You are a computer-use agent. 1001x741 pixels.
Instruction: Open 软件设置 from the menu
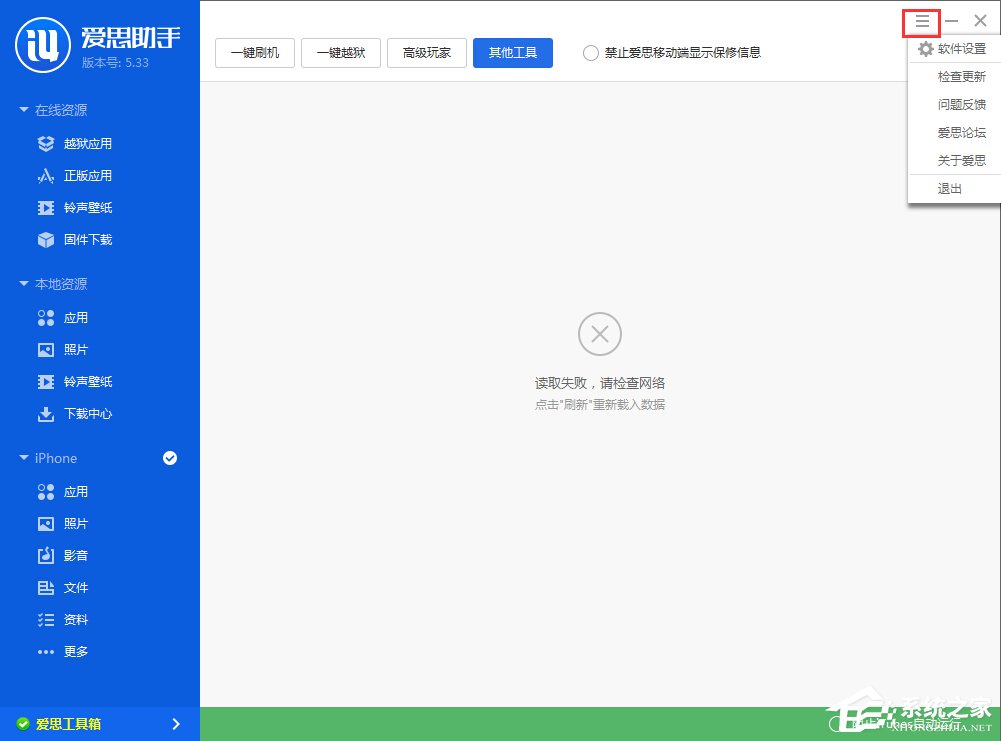point(960,48)
